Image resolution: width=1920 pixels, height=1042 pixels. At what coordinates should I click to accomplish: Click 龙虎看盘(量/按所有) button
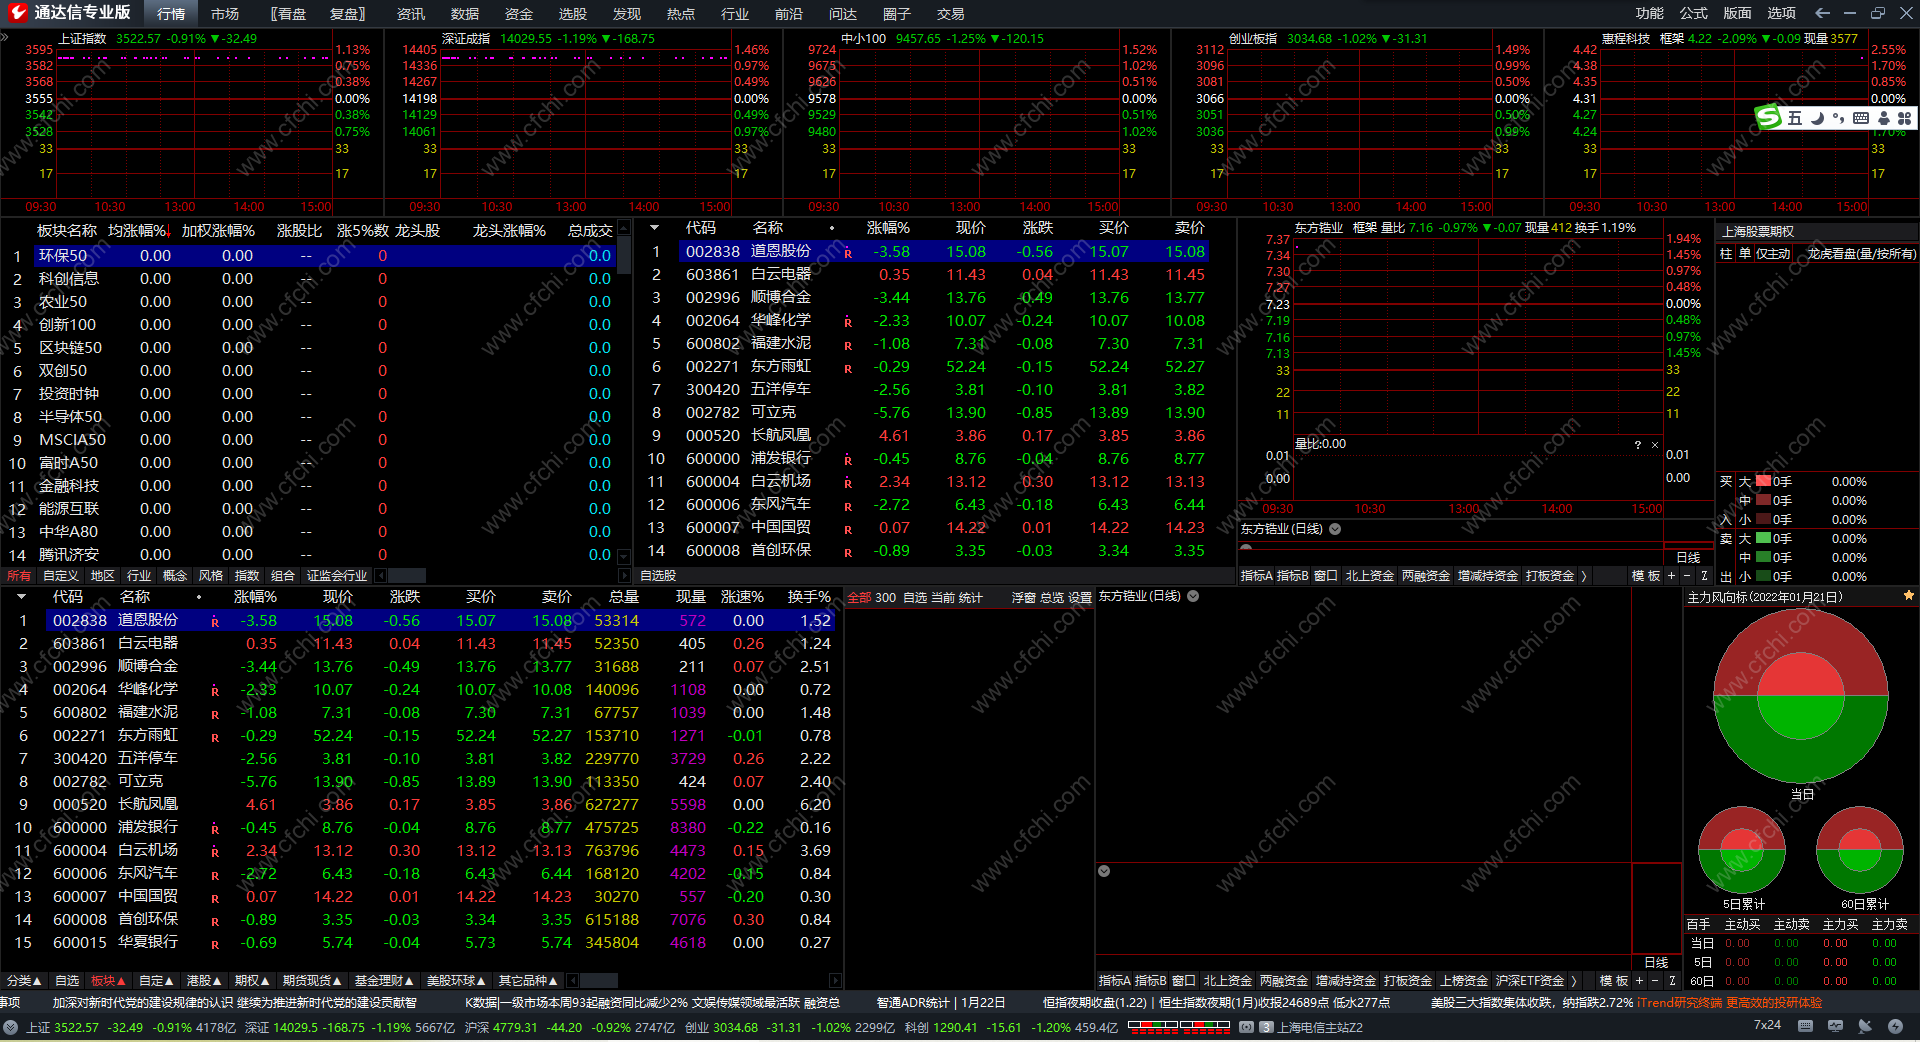pyautogui.click(x=1861, y=254)
